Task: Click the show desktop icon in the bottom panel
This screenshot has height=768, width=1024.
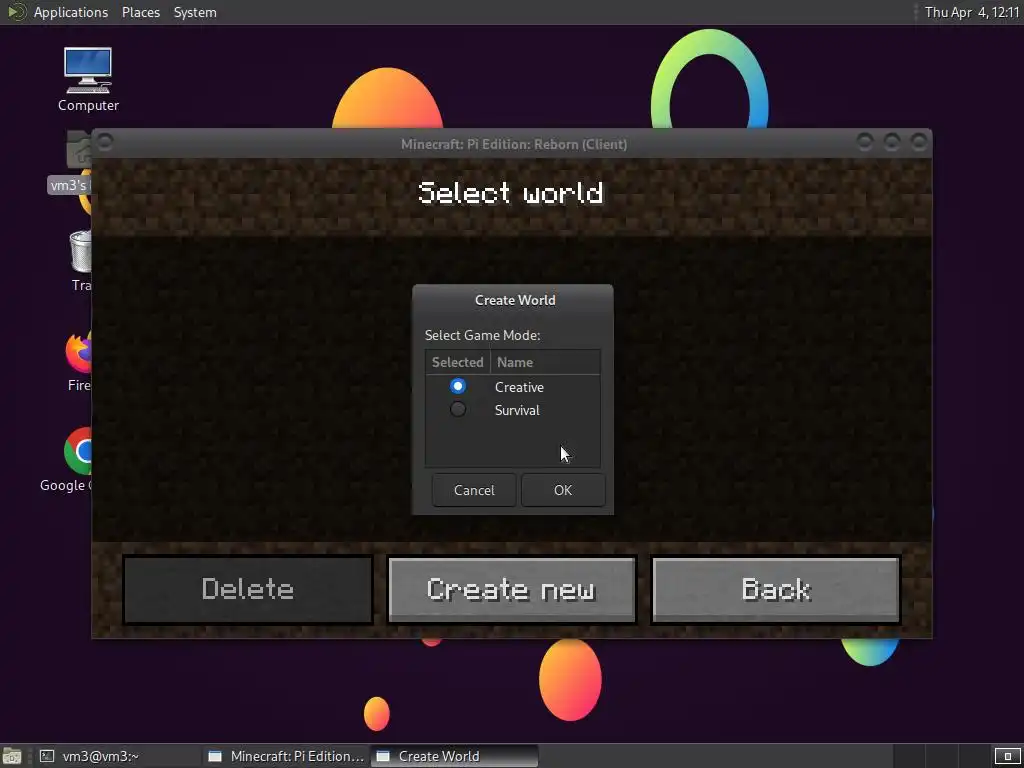Action: point(12,756)
